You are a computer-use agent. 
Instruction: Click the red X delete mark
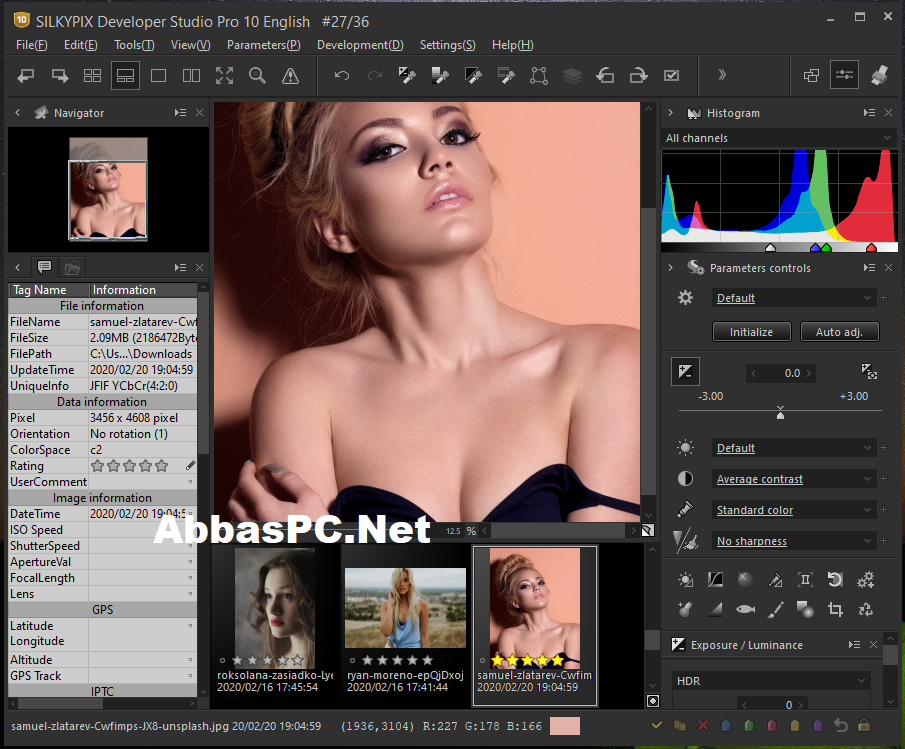702,725
